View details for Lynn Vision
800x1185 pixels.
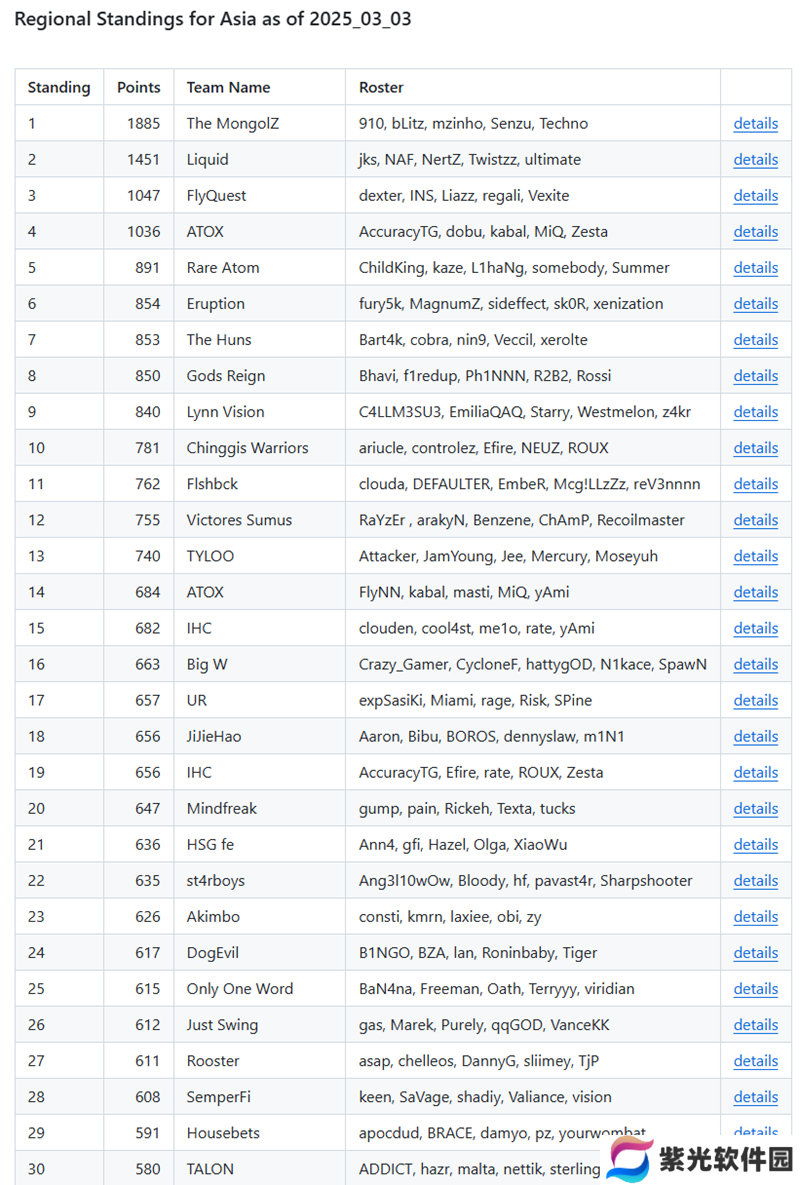tap(755, 412)
